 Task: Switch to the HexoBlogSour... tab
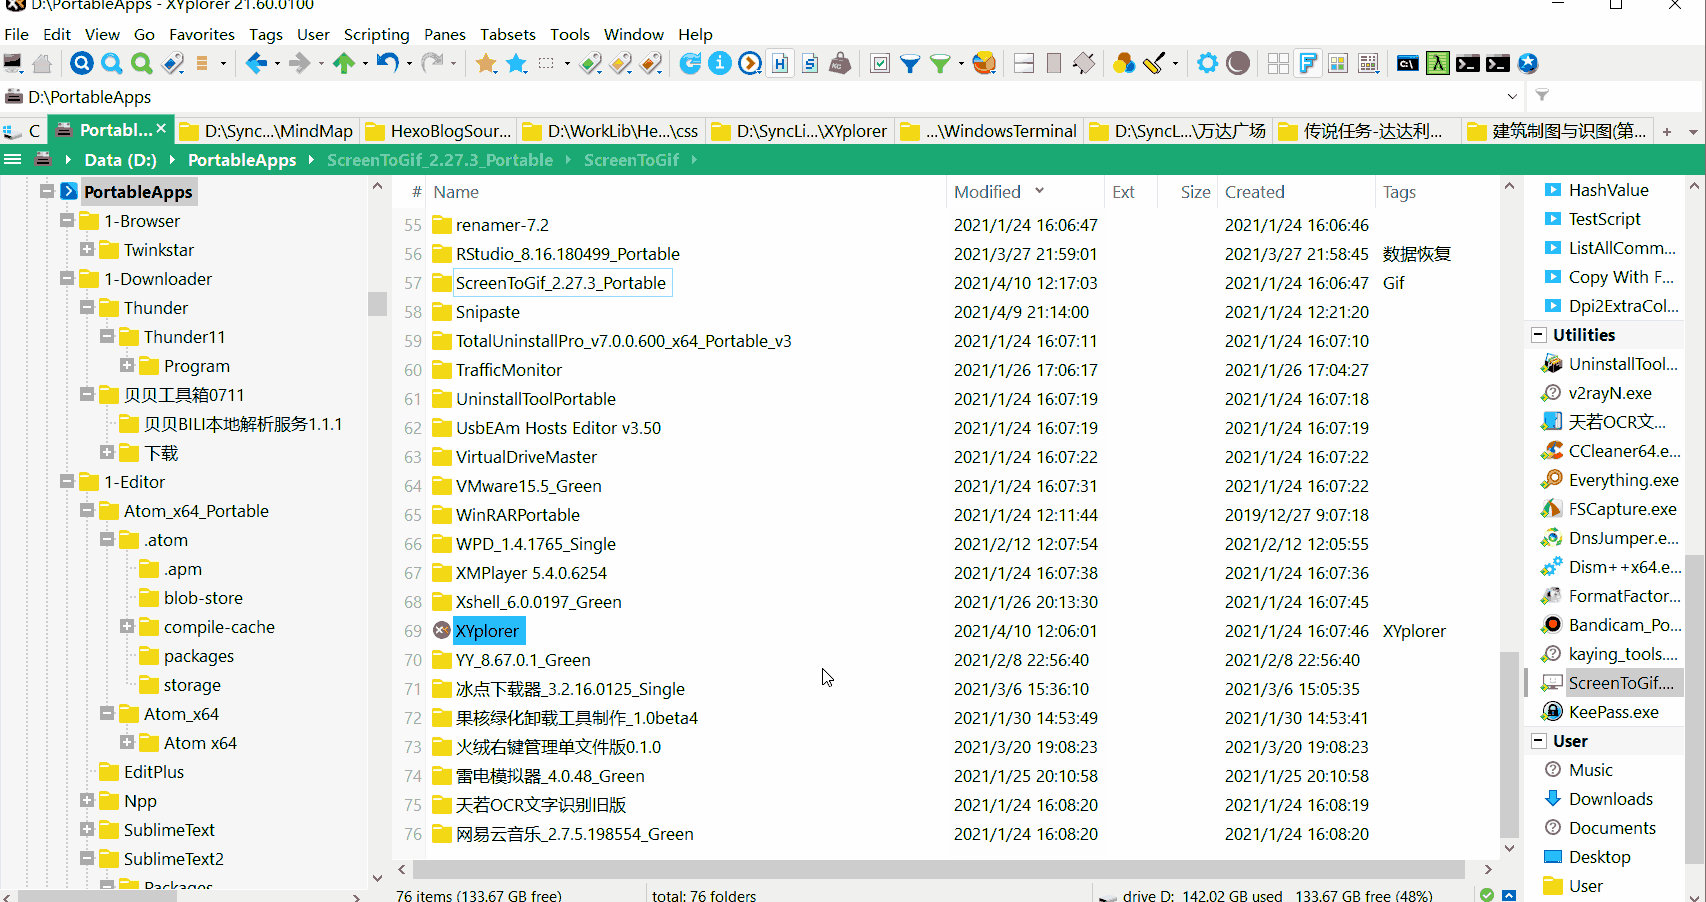point(440,131)
